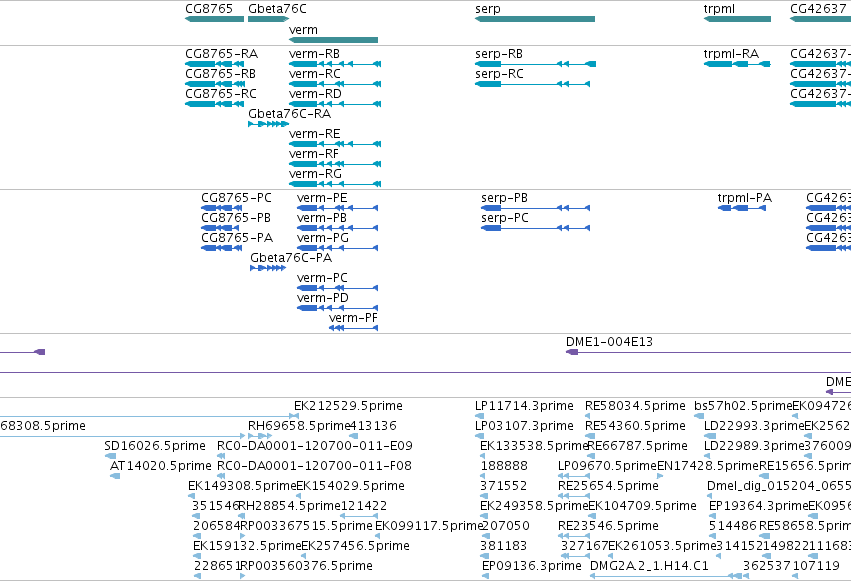Click the verm-RC transcript label

click(x=315, y=74)
